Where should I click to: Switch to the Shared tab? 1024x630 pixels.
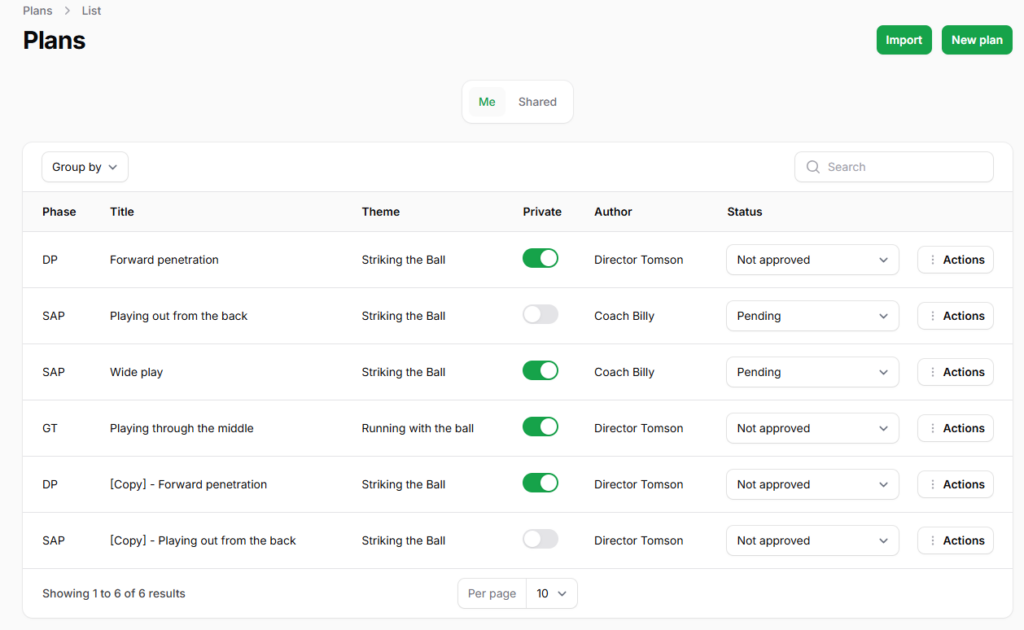coord(537,102)
